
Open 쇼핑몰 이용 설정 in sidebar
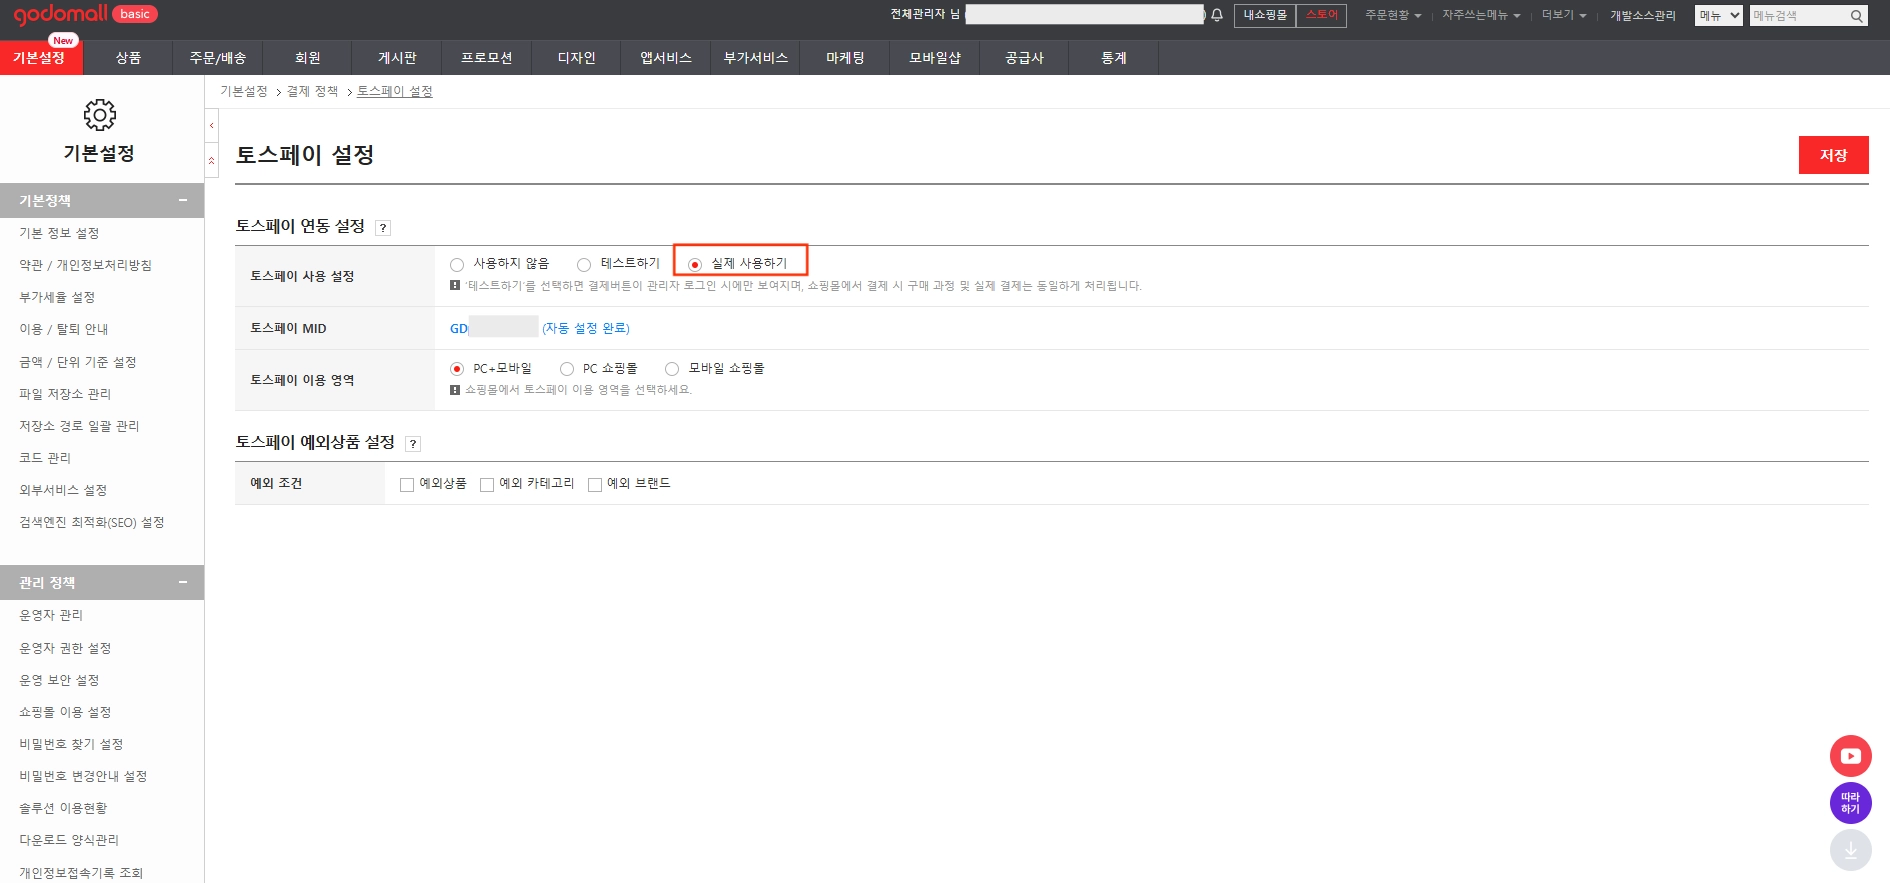click(x=65, y=712)
